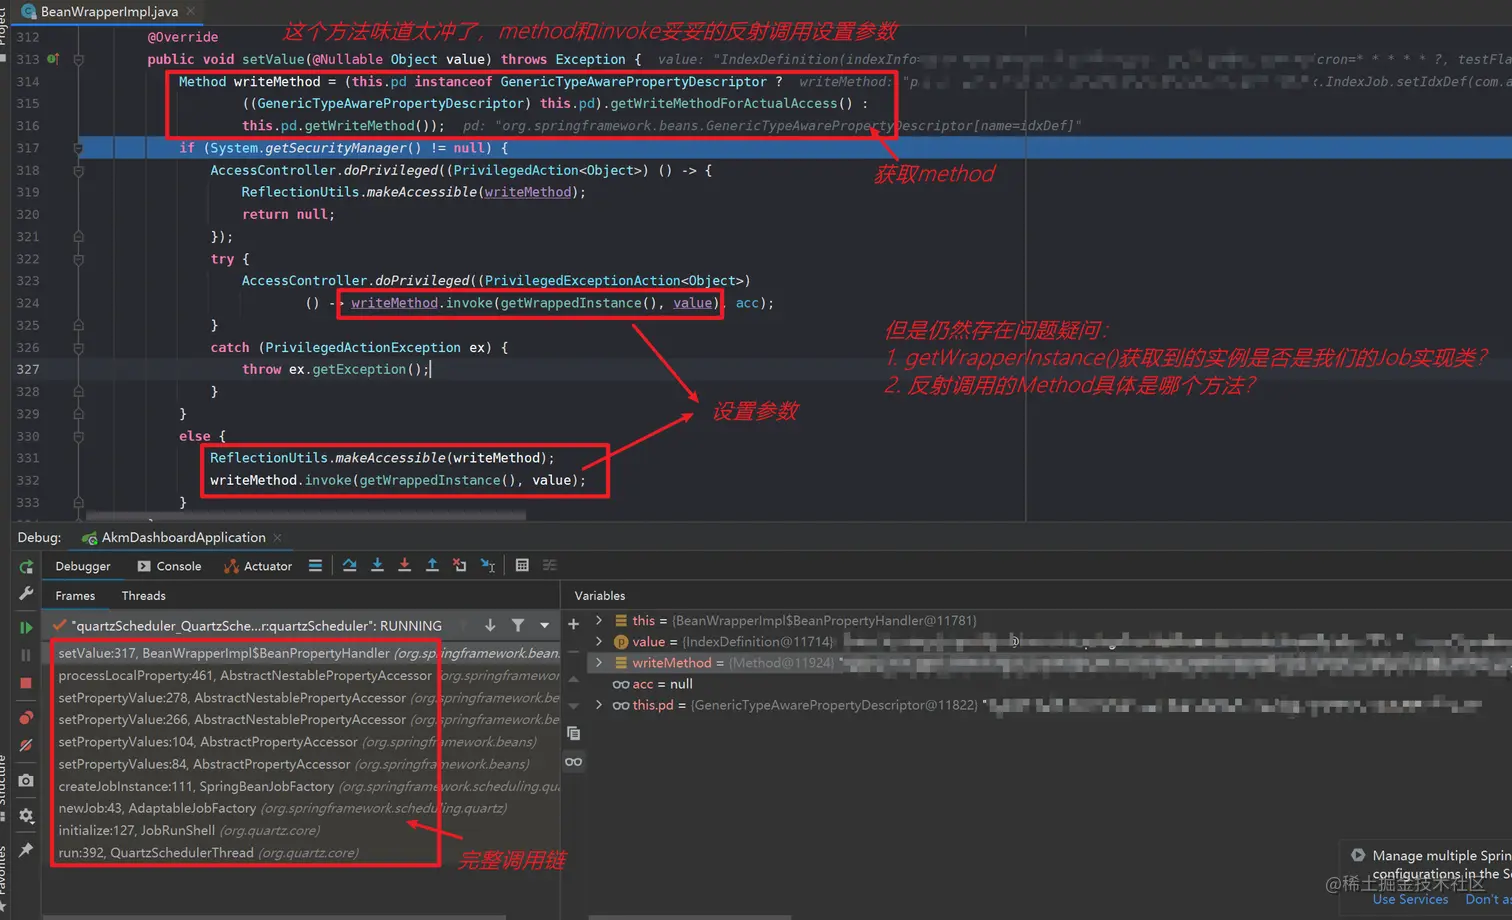
Task: Click Step Out icon
Action: (432, 566)
